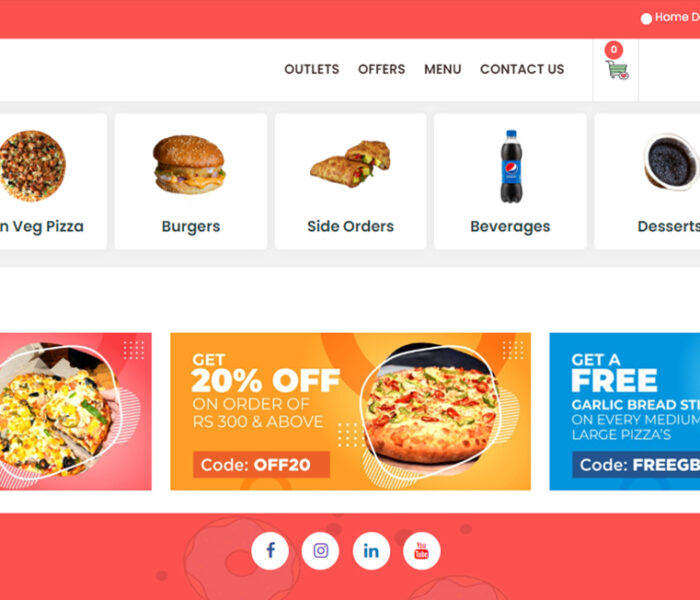This screenshot has width=700, height=600.
Task: Open the Desserts category card
Action: pyautogui.click(x=647, y=181)
